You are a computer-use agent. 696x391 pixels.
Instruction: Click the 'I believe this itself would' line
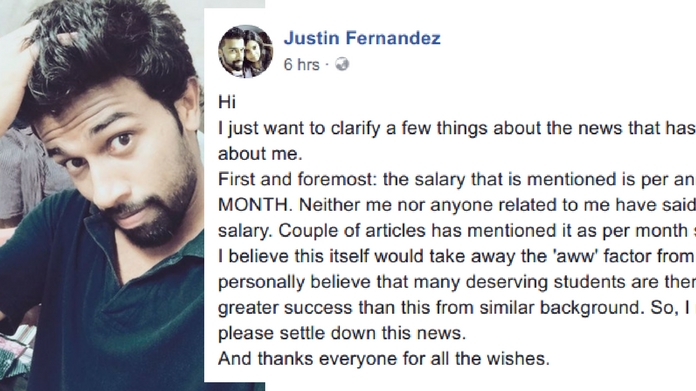tap(457, 257)
